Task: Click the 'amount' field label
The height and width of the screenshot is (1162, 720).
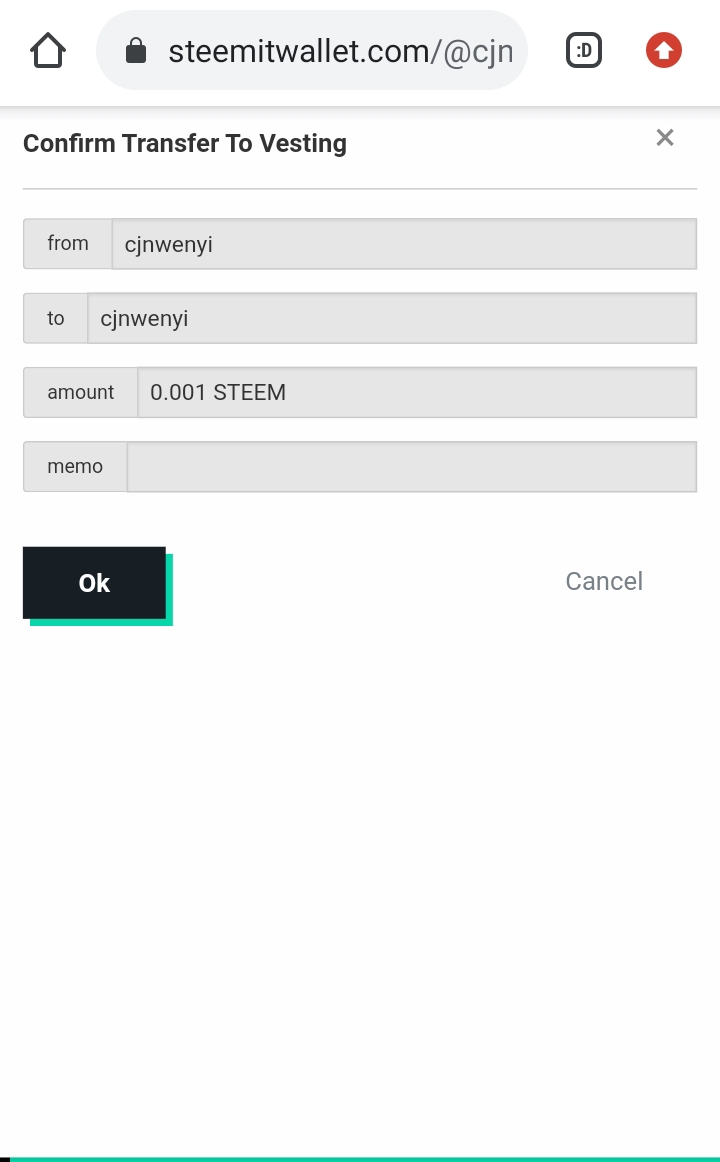Action: [81, 392]
